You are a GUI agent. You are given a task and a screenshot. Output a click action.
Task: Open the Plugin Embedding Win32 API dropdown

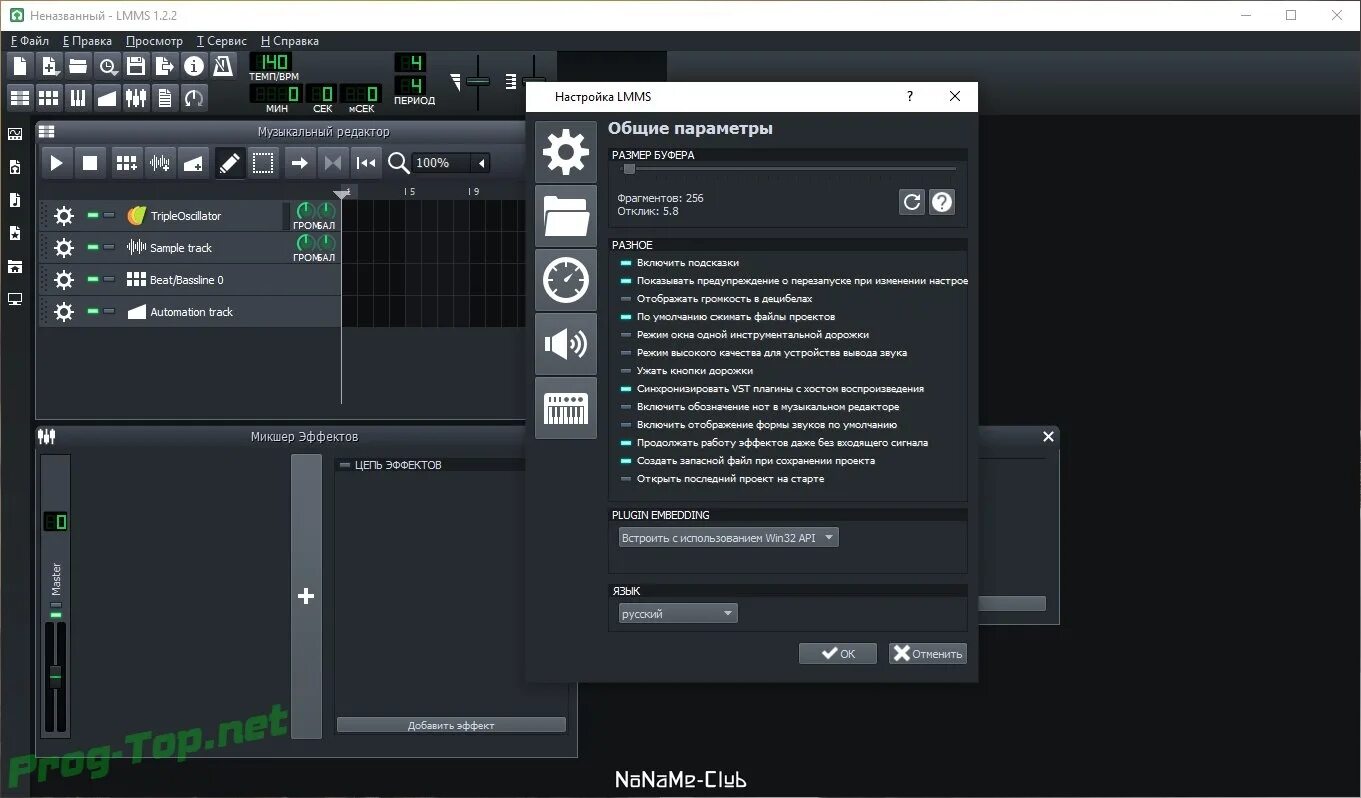[x=728, y=538]
